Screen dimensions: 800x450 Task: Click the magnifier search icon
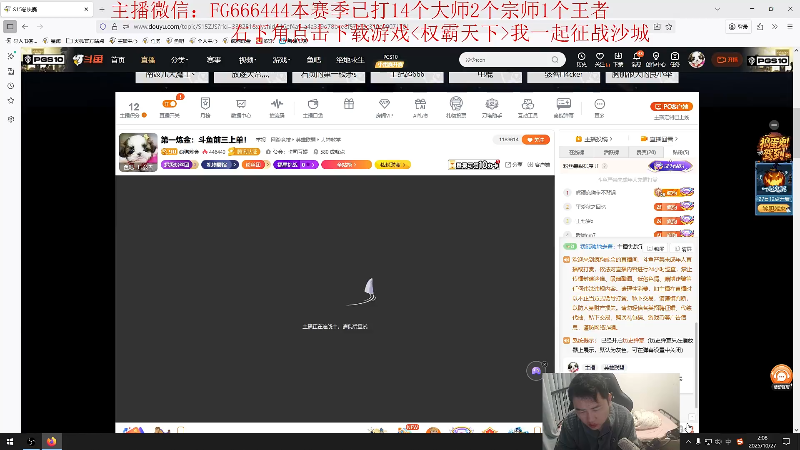point(555,60)
